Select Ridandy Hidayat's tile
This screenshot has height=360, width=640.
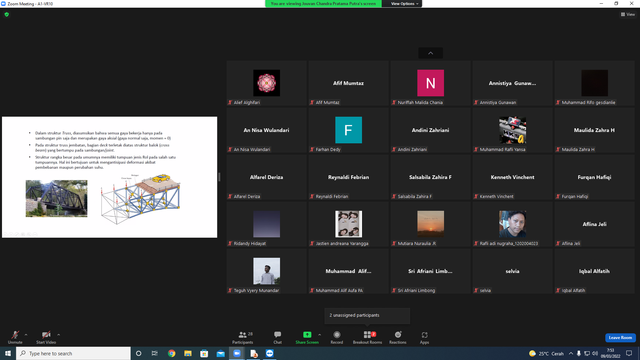(267, 224)
